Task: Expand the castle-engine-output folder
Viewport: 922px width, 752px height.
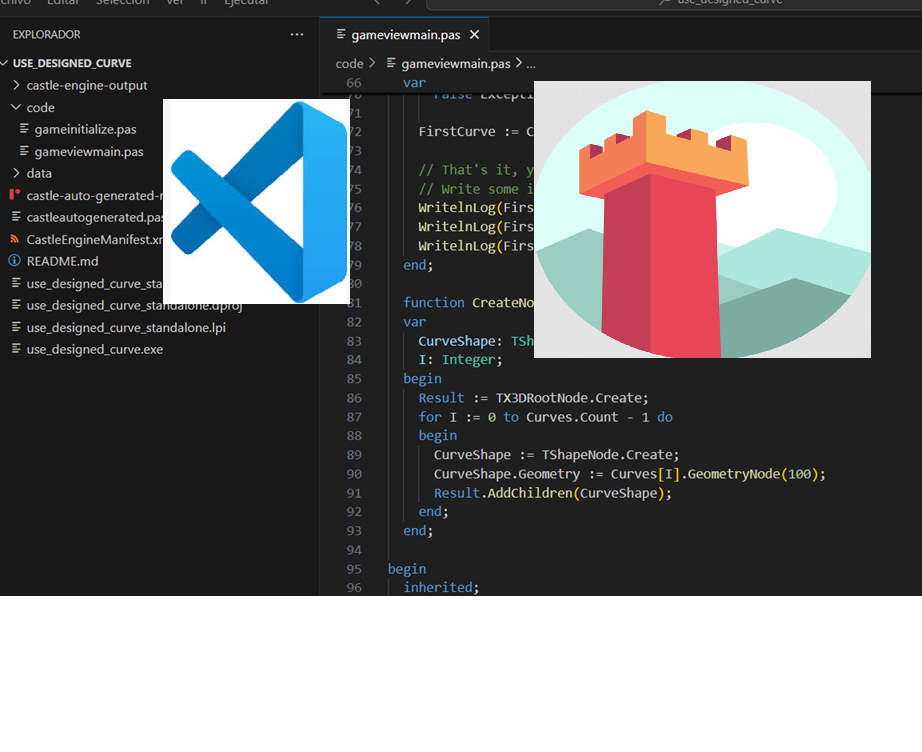Action: point(86,85)
